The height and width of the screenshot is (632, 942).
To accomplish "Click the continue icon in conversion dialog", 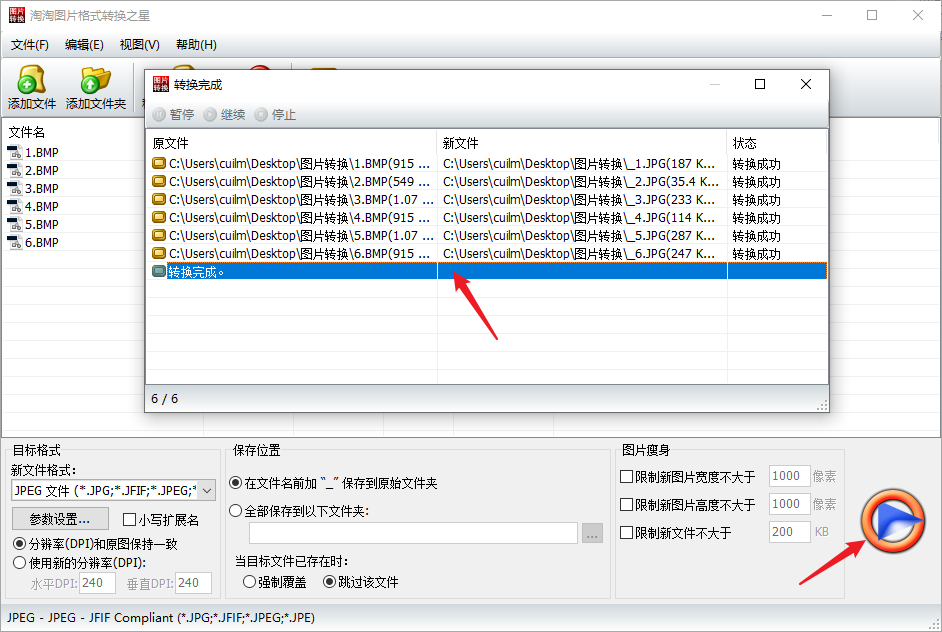I will 210,115.
